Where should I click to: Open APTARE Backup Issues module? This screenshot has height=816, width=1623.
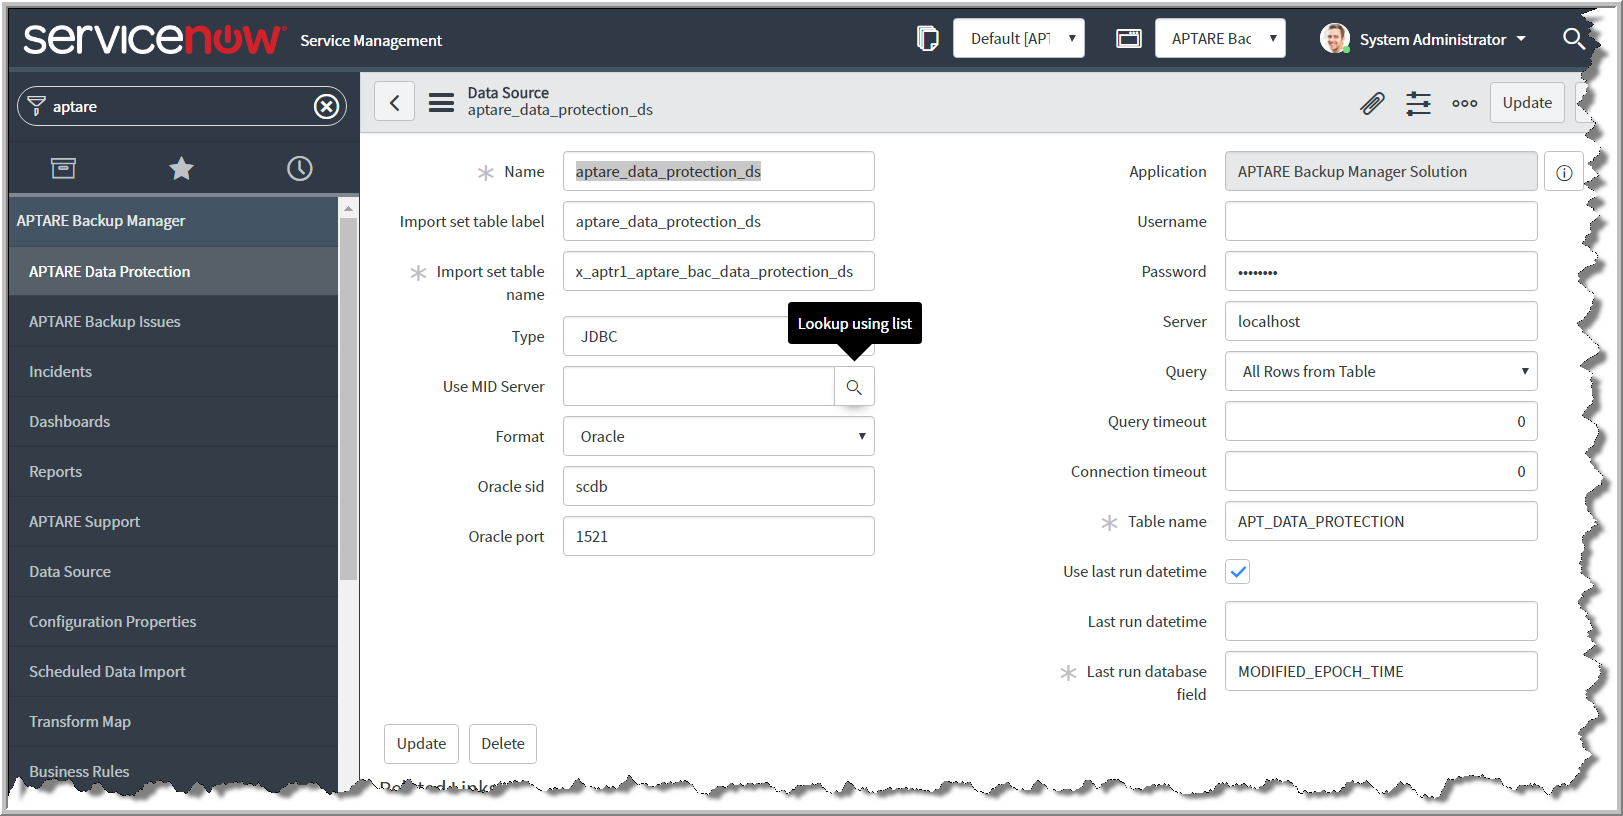point(173,321)
